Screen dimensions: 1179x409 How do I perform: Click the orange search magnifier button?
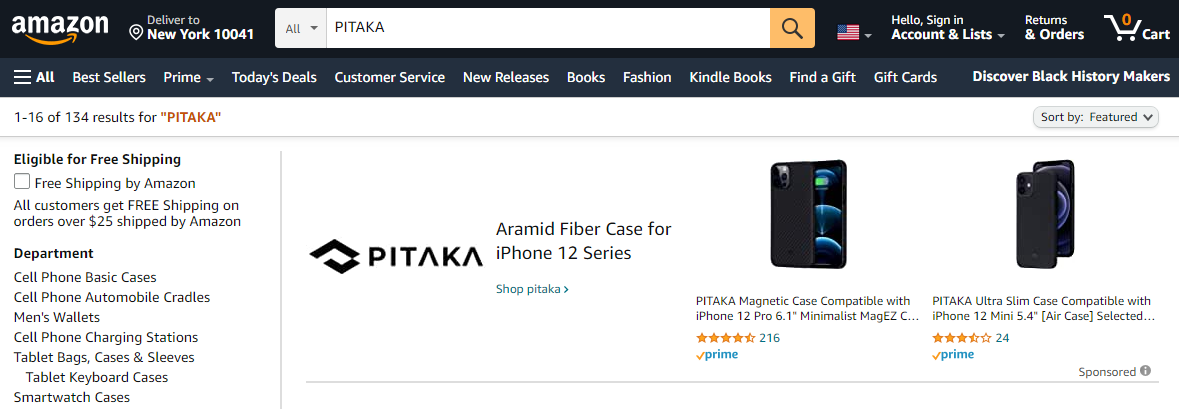[792, 28]
